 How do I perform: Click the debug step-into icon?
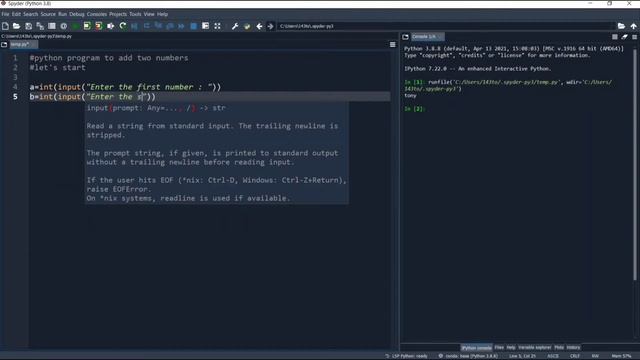158,26
